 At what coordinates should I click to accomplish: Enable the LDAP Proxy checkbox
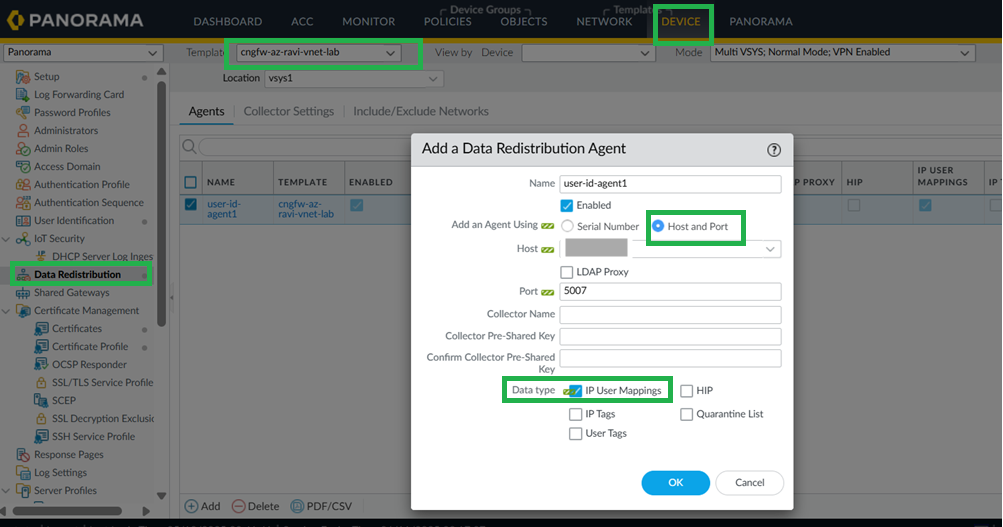567,272
